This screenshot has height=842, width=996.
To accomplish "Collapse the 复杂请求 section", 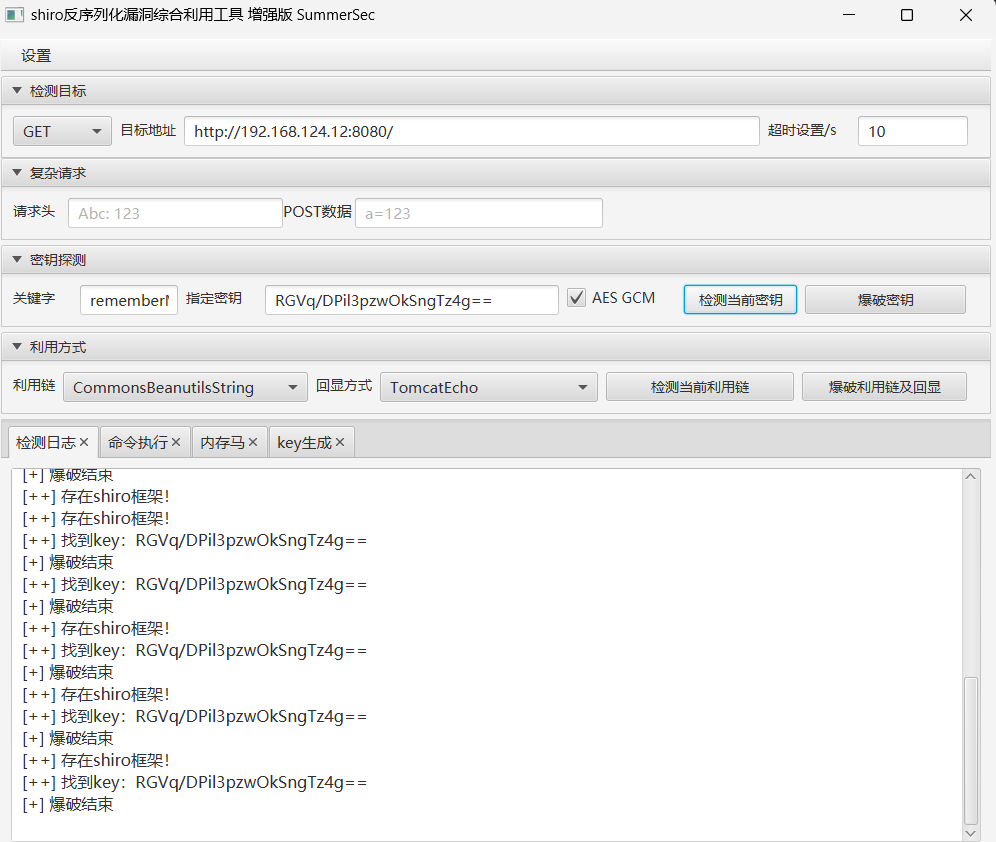I will [17, 173].
